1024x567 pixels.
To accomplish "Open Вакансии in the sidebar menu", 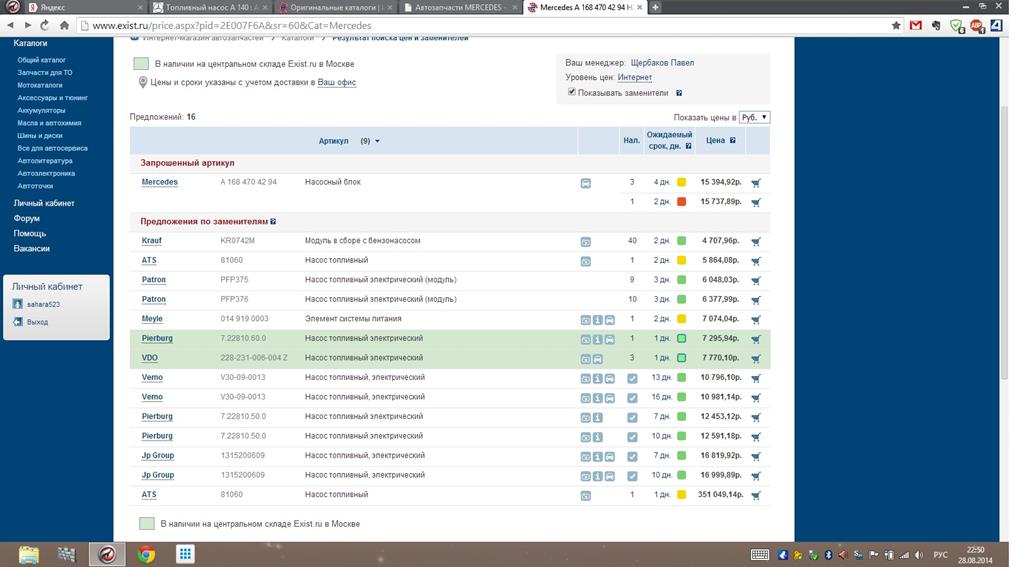I will 31,248.
